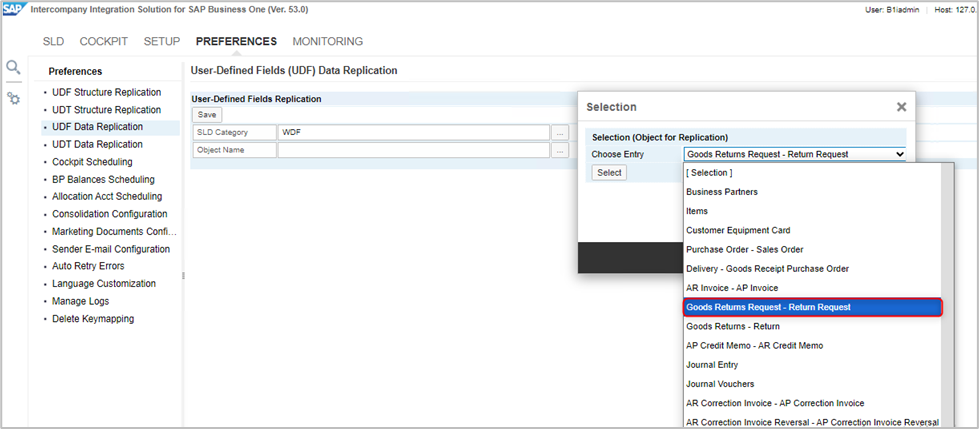Open UDT Data Replication preference

pyautogui.click(x=97, y=144)
